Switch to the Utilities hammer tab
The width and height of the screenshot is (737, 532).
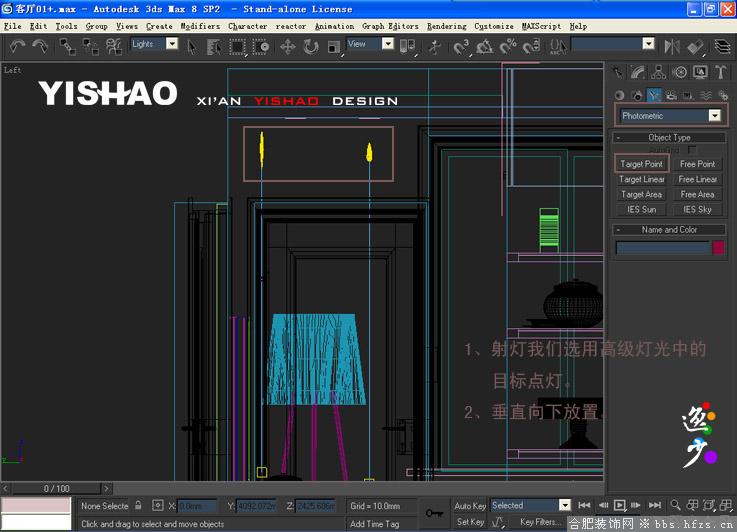(721, 72)
